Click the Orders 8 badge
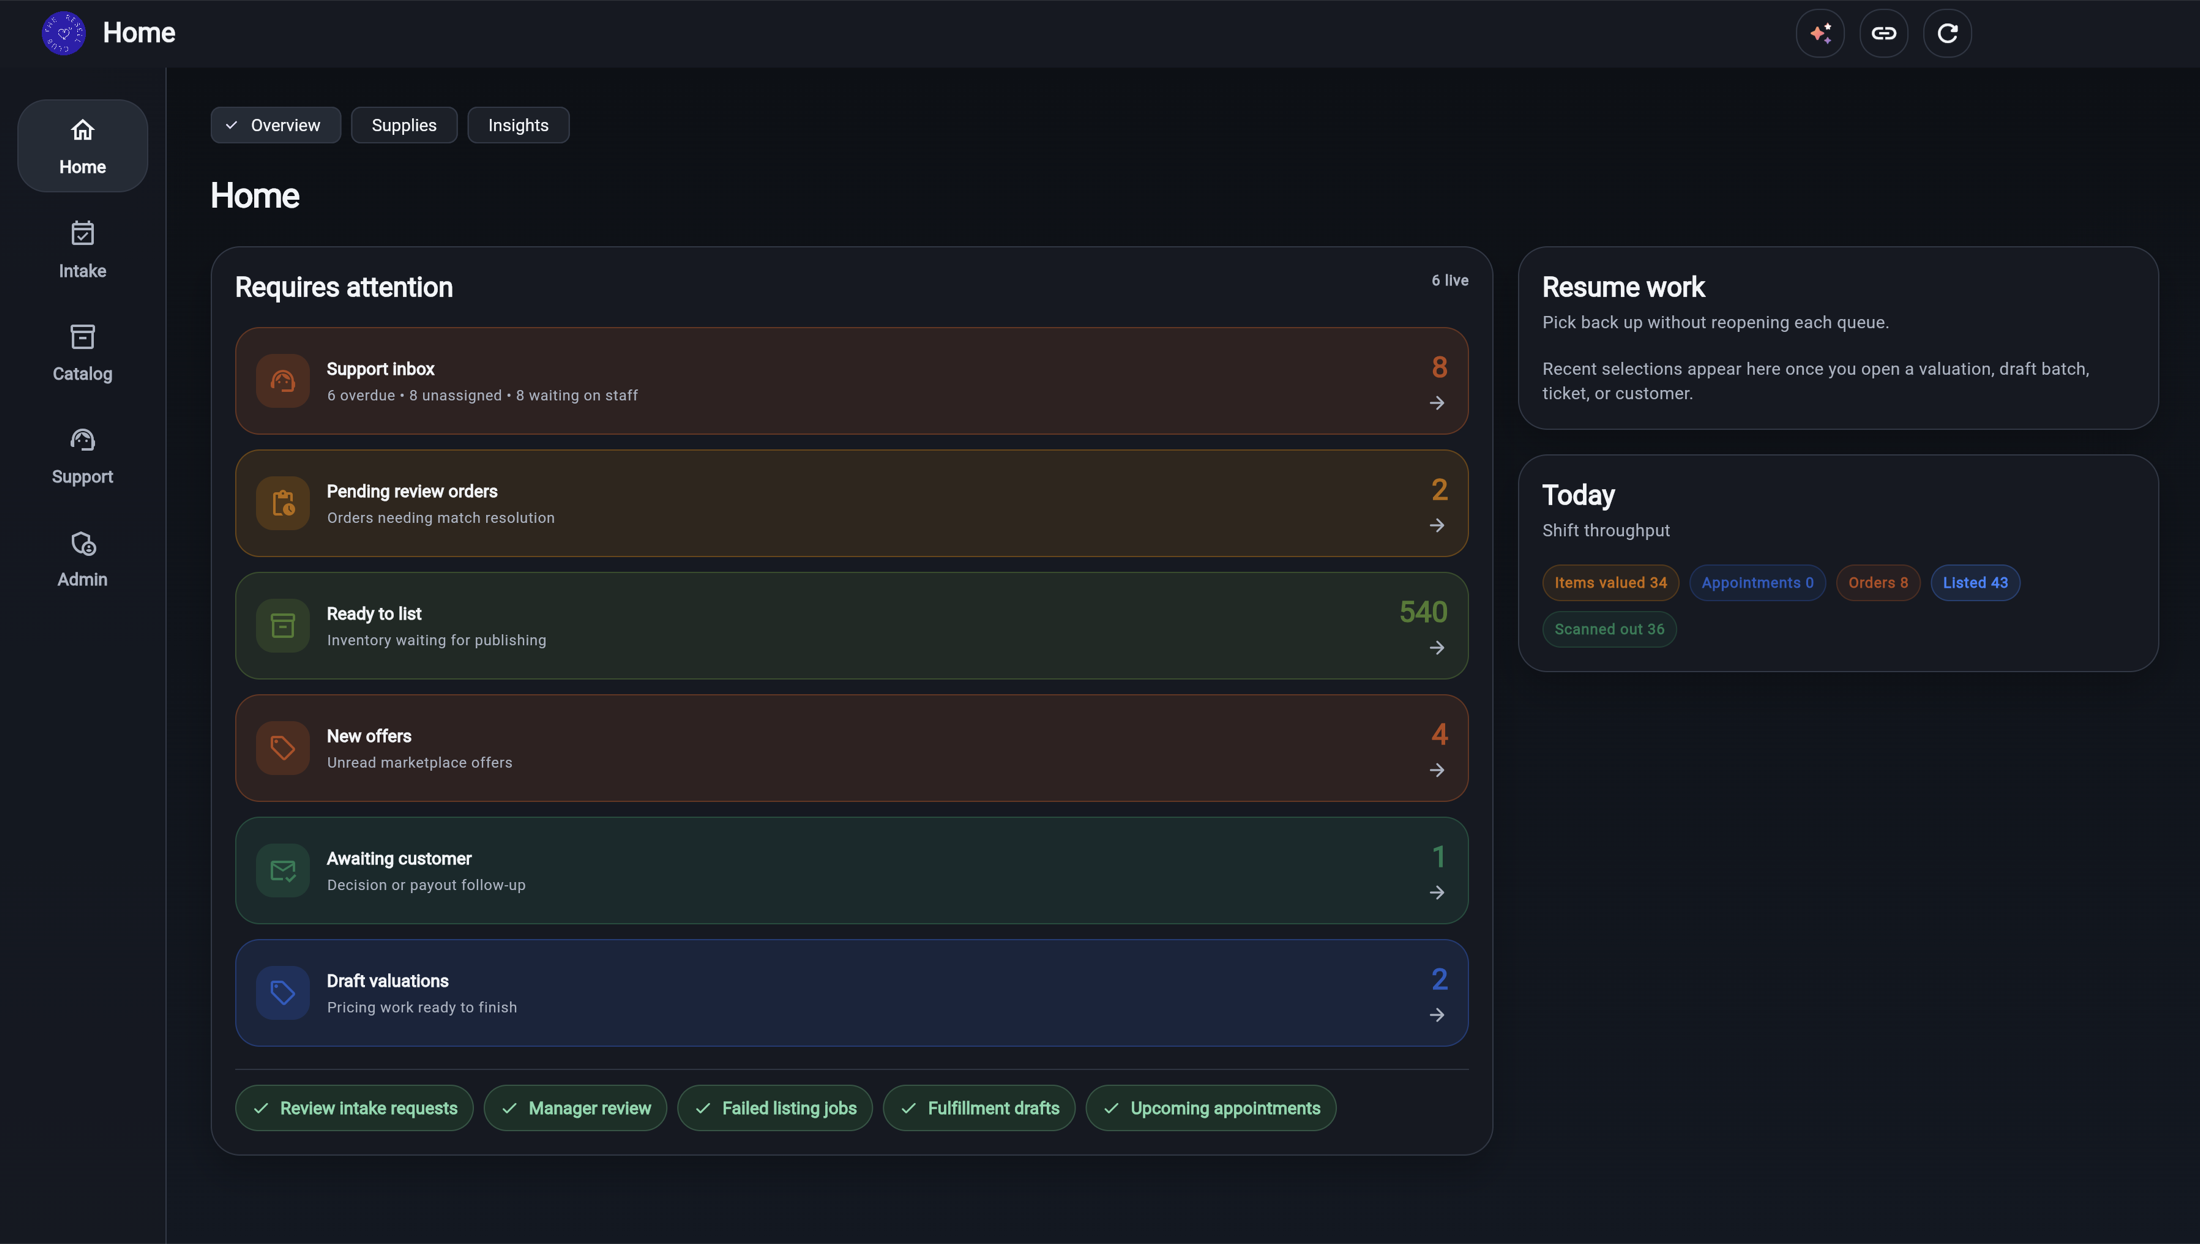The width and height of the screenshot is (2200, 1244). (1878, 583)
